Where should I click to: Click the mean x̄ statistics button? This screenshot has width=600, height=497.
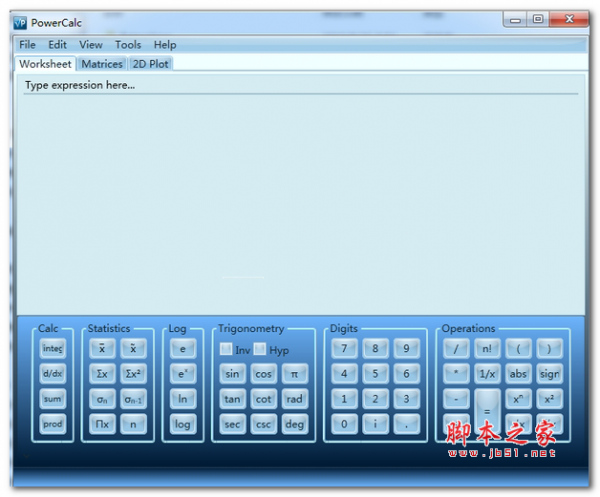[102, 348]
